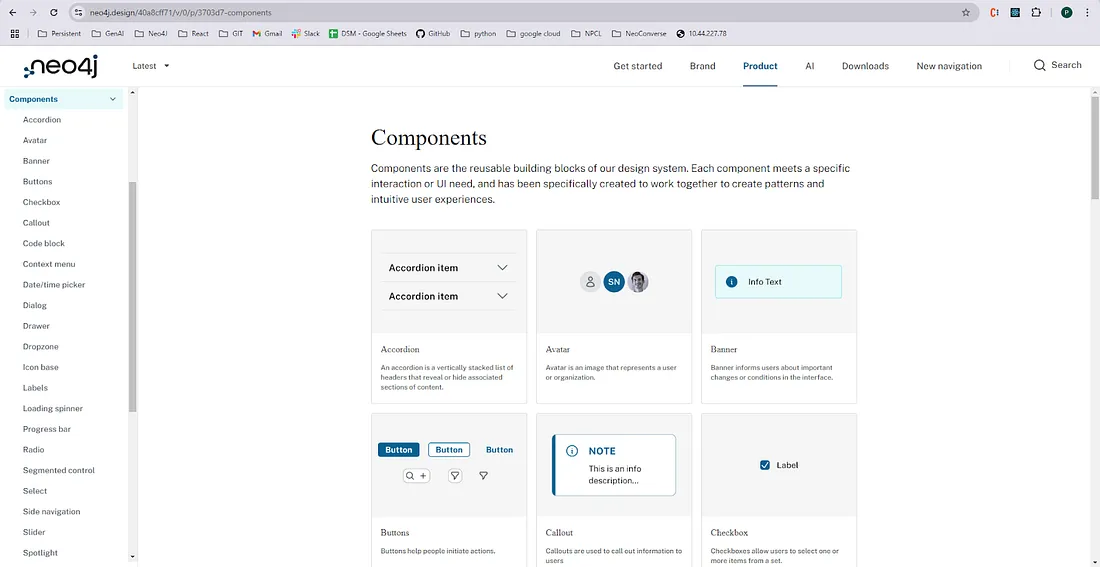The width and height of the screenshot is (1100, 567).
Task: Open the Downloads navigation tab
Action: [x=865, y=66]
